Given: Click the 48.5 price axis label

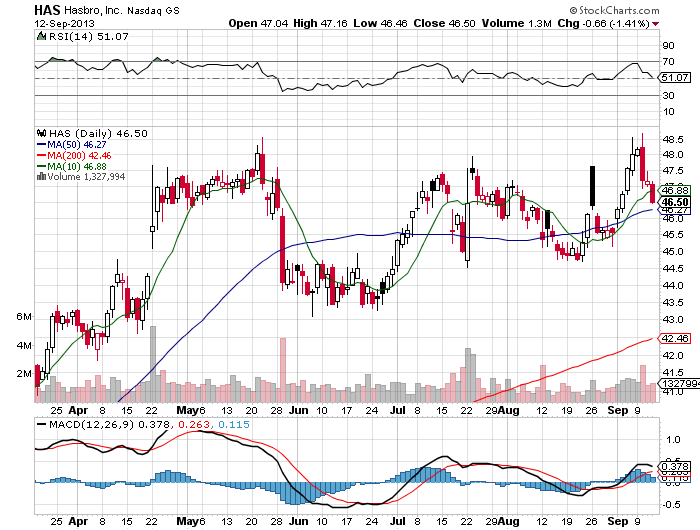Looking at the screenshot, I should coord(673,140).
